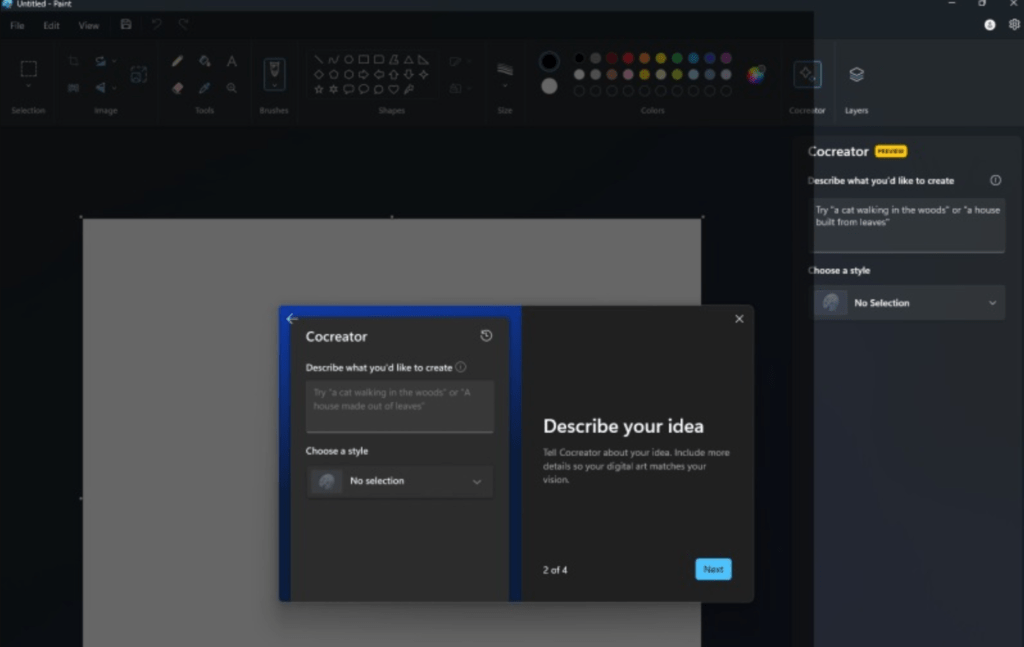Open Cocreator history icon in dialog
Image resolution: width=1024 pixels, height=647 pixels.
486,336
